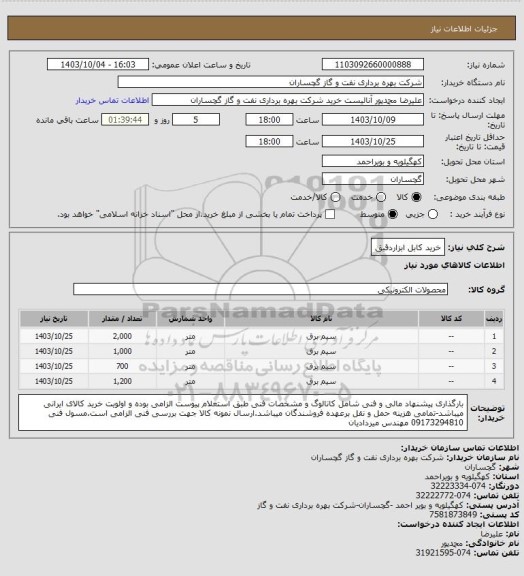Click the نام کالا column header
Image resolution: width=524 pixels, height=576 pixels.
322,319
